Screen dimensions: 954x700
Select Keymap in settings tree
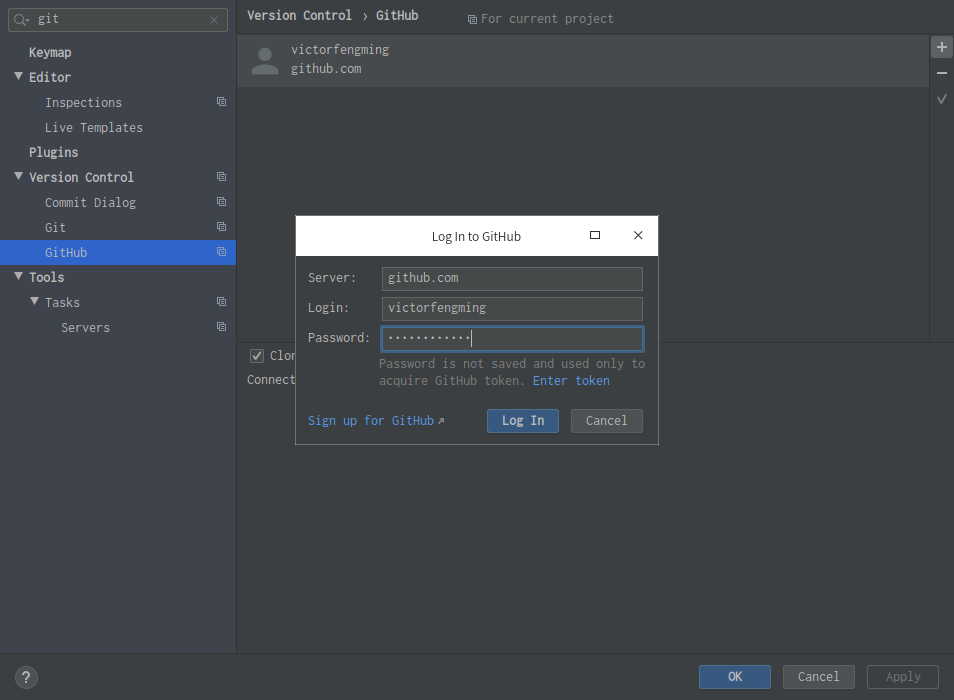coord(50,52)
